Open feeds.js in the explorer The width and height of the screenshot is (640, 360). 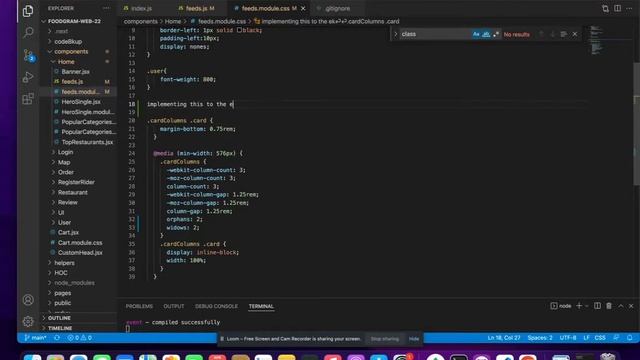point(72,82)
